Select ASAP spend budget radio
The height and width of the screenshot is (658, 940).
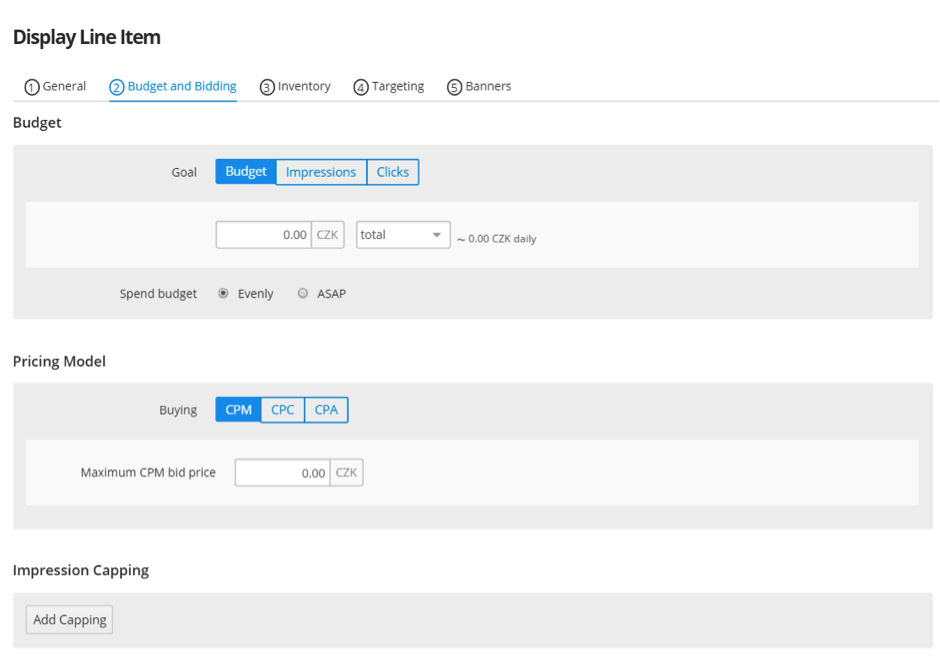pyautogui.click(x=303, y=293)
